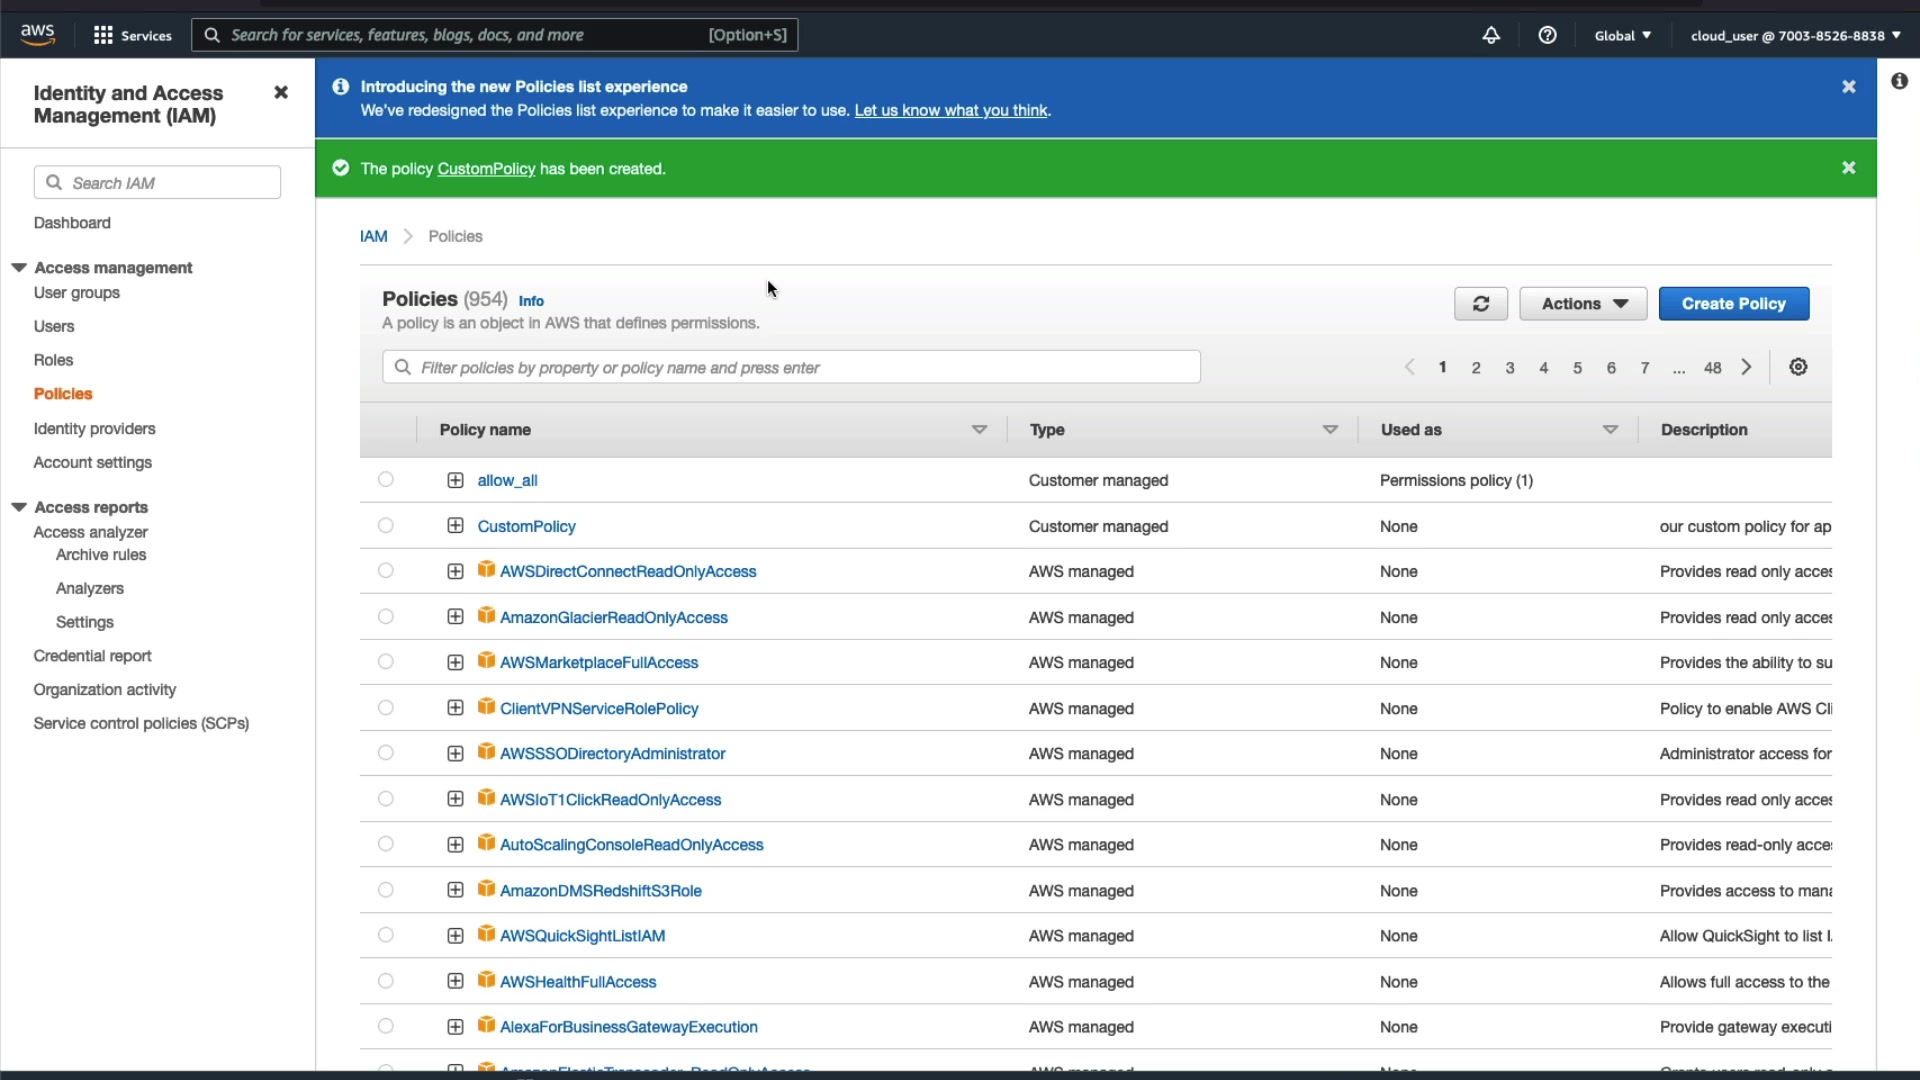This screenshot has width=1920, height=1080.
Task: Open the info panel icon at right edge
Action: pyautogui.click(x=1899, y=81)
